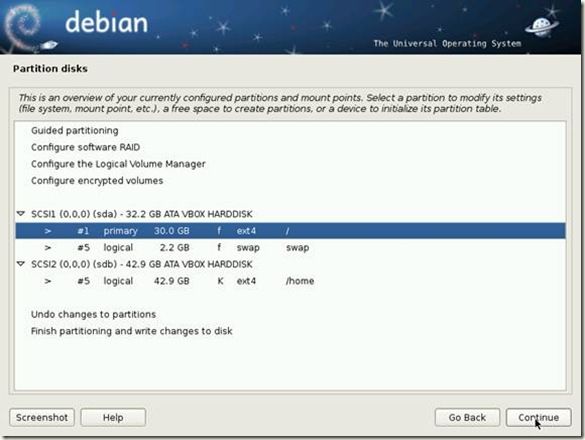Collapse the SCSI2 (sdb) disk triangle

click(21, 264)
